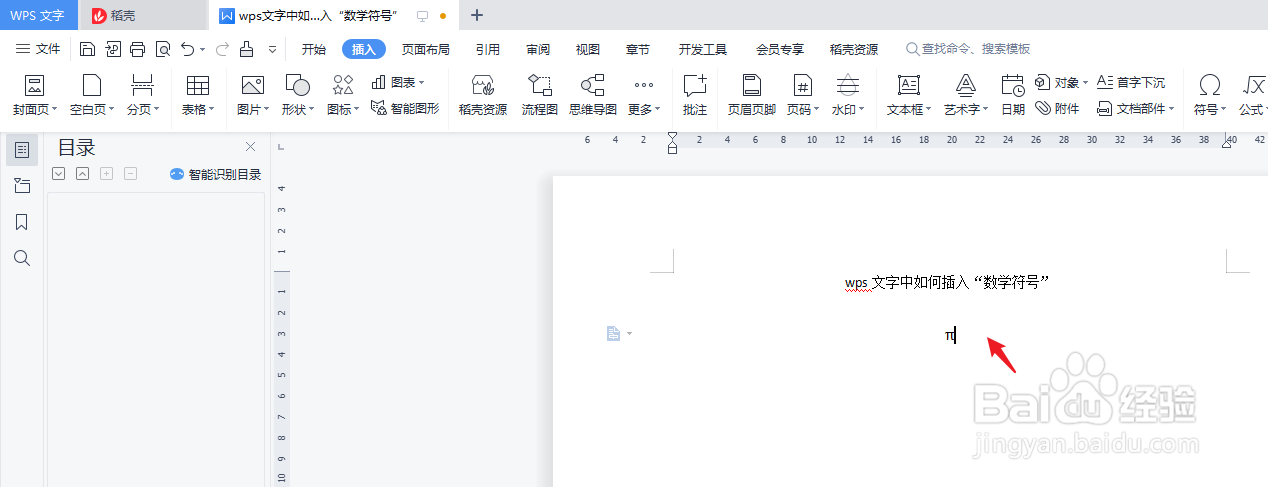Open the 文件 menu
1268x487 pixels.
[x=39, y=49]
